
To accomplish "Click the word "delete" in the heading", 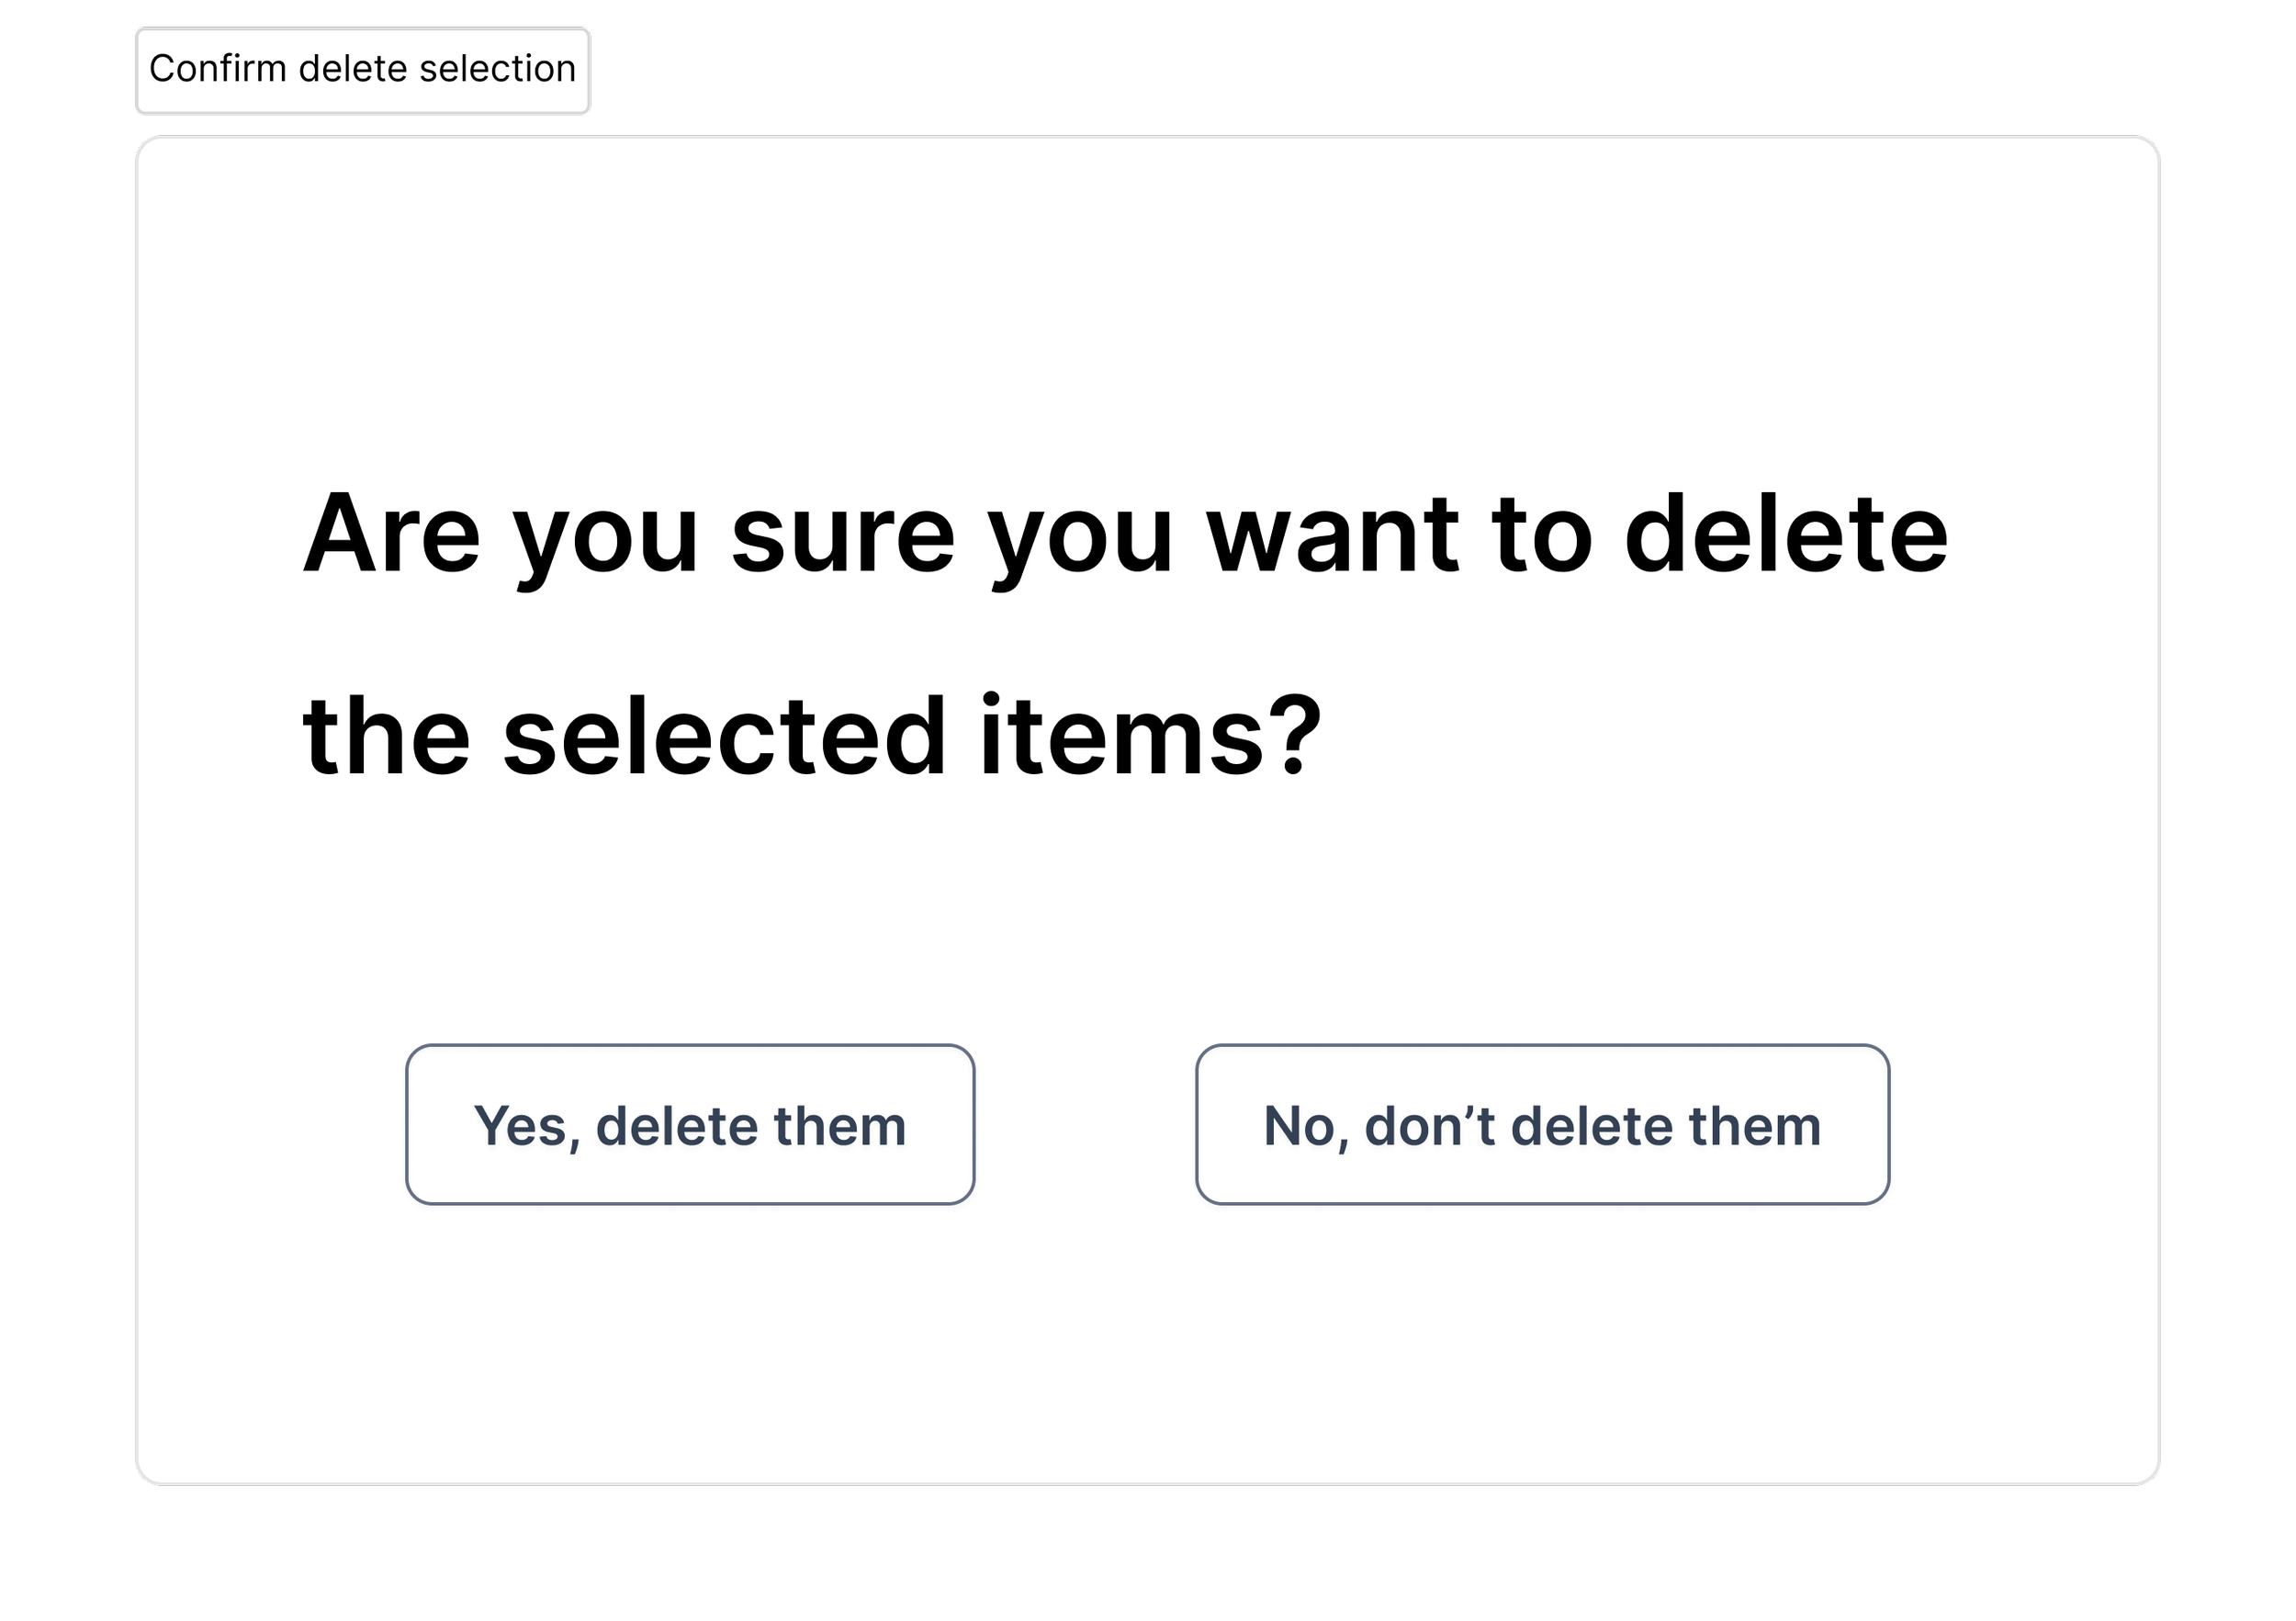I will coord(1787,534).
